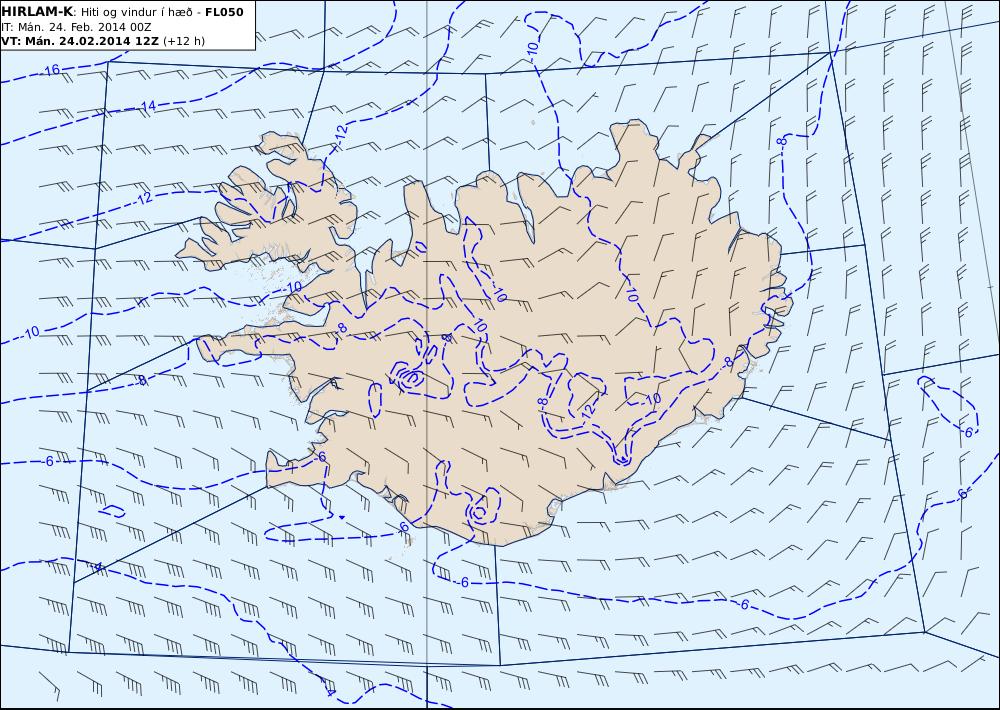Click the "(+12 h)" forecast offset text
1000x710 pixels.
pyautogui.click(x=184, y=41)
